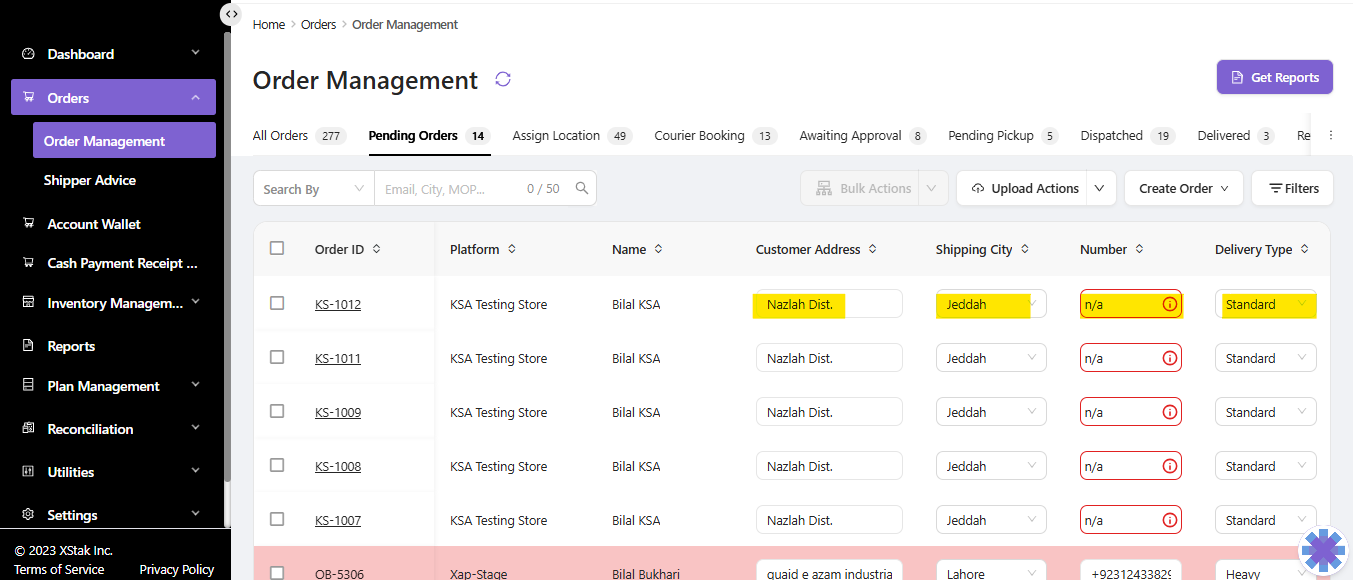1353x580 pixels.
Task: Collapse the sidebar using the arrow toggle
Action: click(x=231, y=14)
